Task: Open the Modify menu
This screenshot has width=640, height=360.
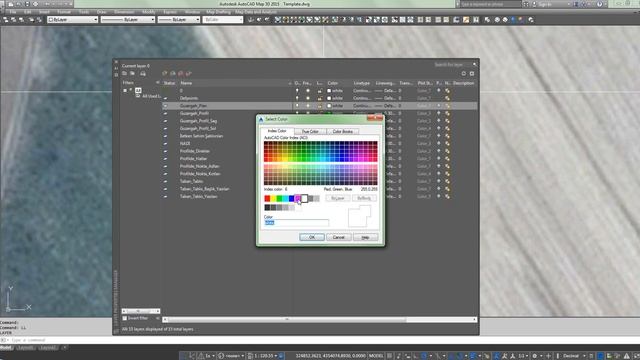Action: (x=148, y=12)
